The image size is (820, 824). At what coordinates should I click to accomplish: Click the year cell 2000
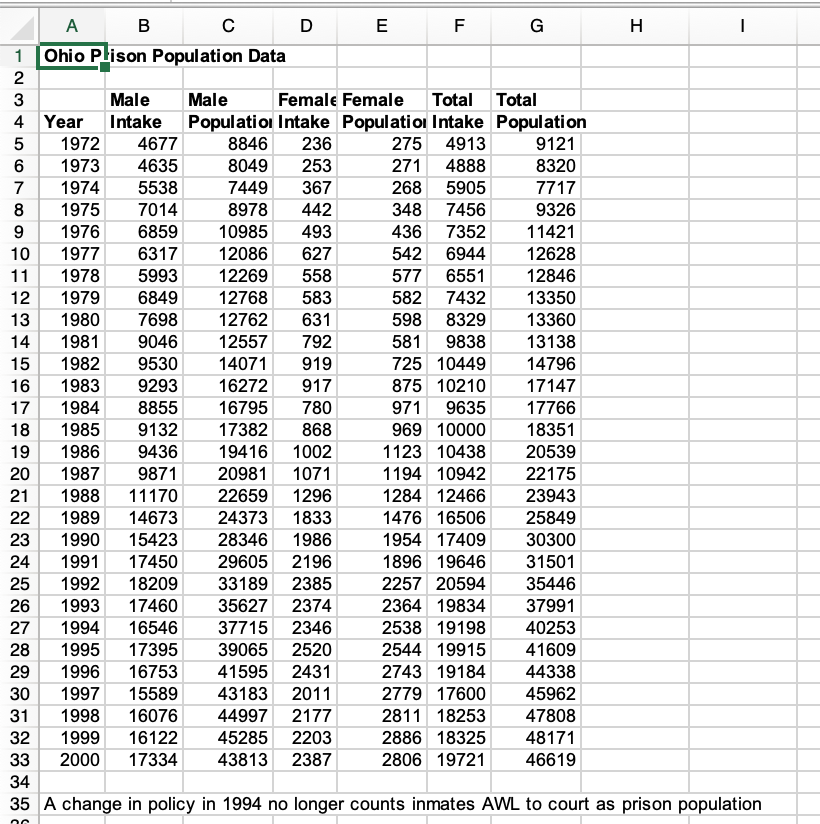(x=72, y=760)
